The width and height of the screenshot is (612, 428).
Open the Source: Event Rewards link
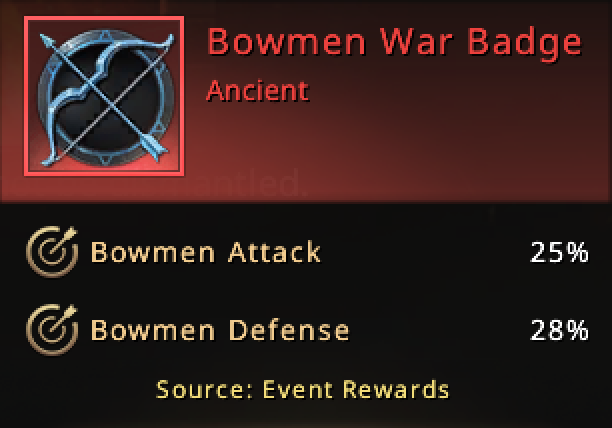[x=302, y=389]
